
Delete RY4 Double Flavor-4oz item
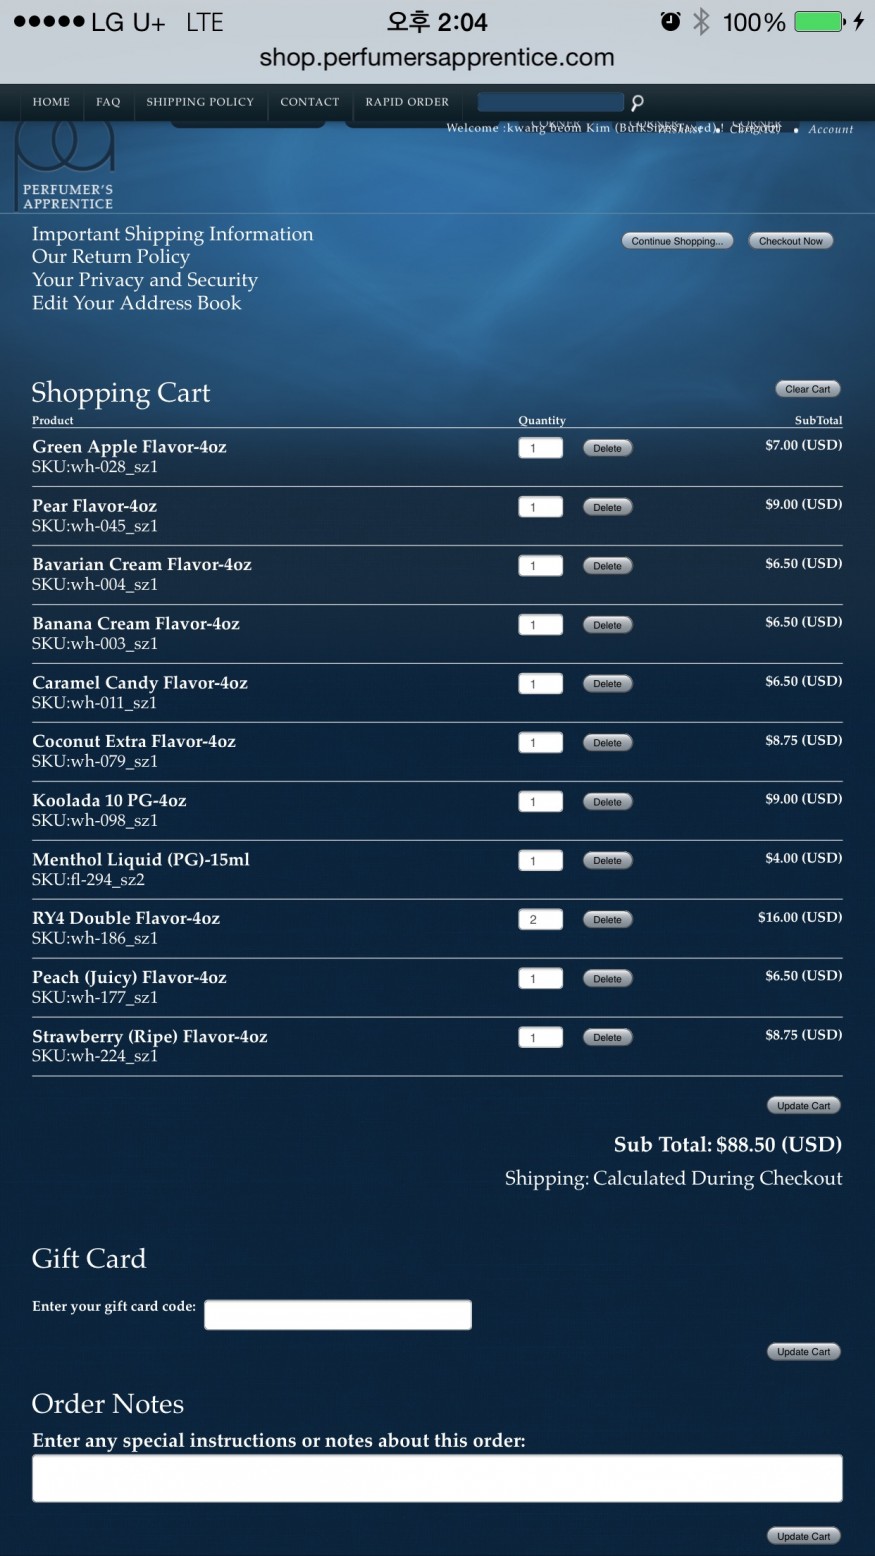pos(607,919)
